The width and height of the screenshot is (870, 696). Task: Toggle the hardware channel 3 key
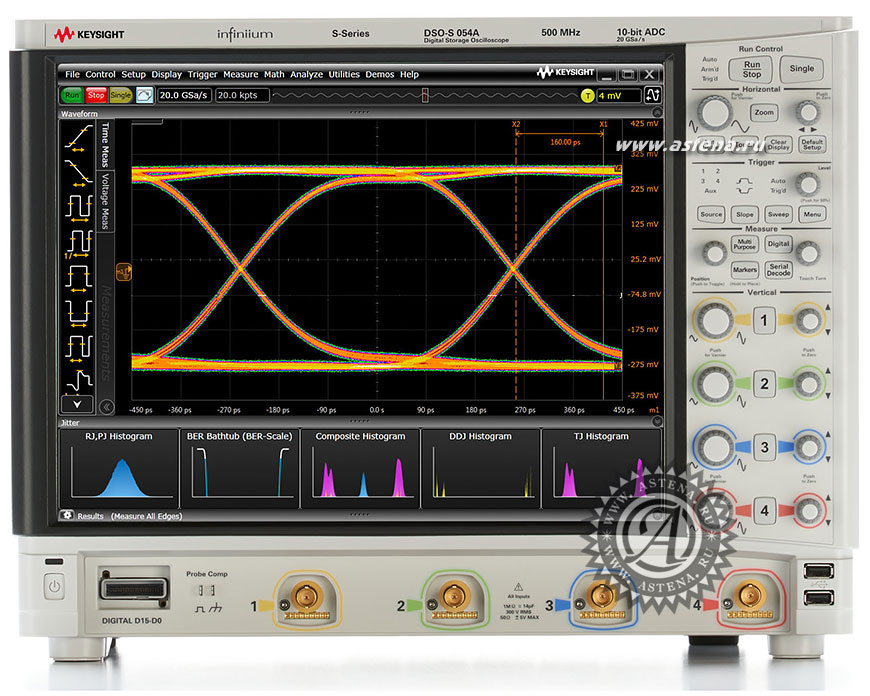[764, 447]
